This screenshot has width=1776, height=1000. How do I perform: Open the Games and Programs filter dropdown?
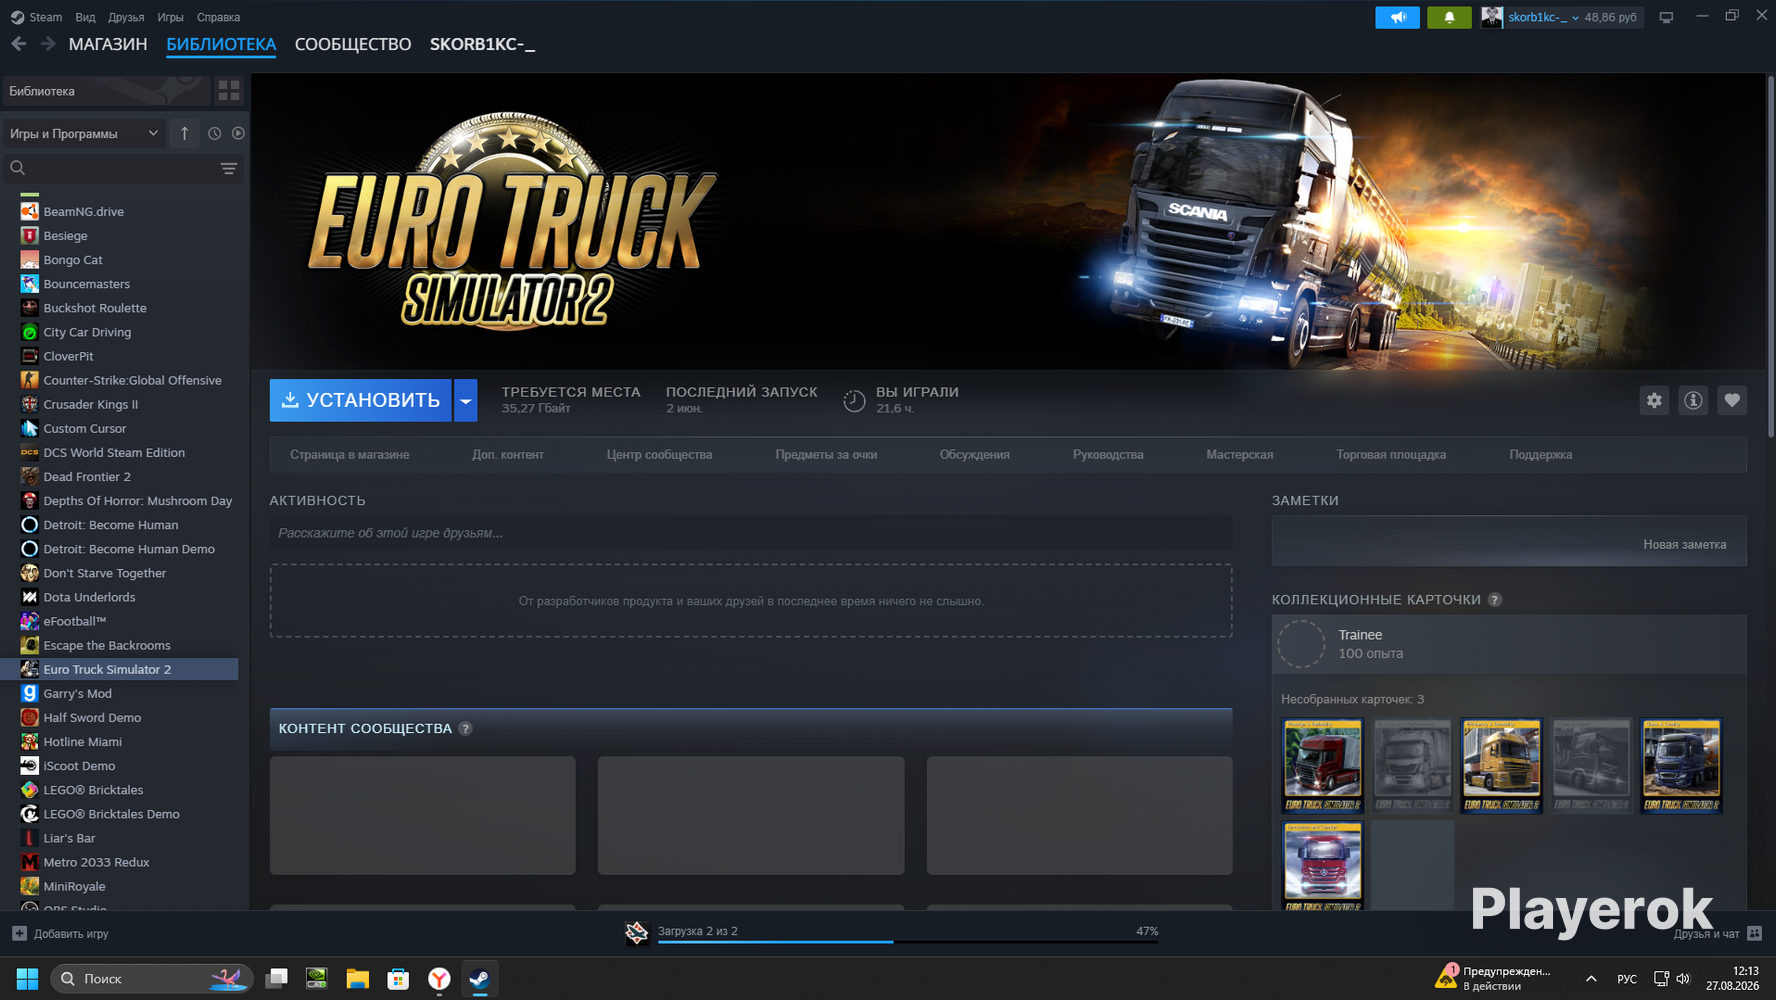pyautogui.click(x=83, y=133)
